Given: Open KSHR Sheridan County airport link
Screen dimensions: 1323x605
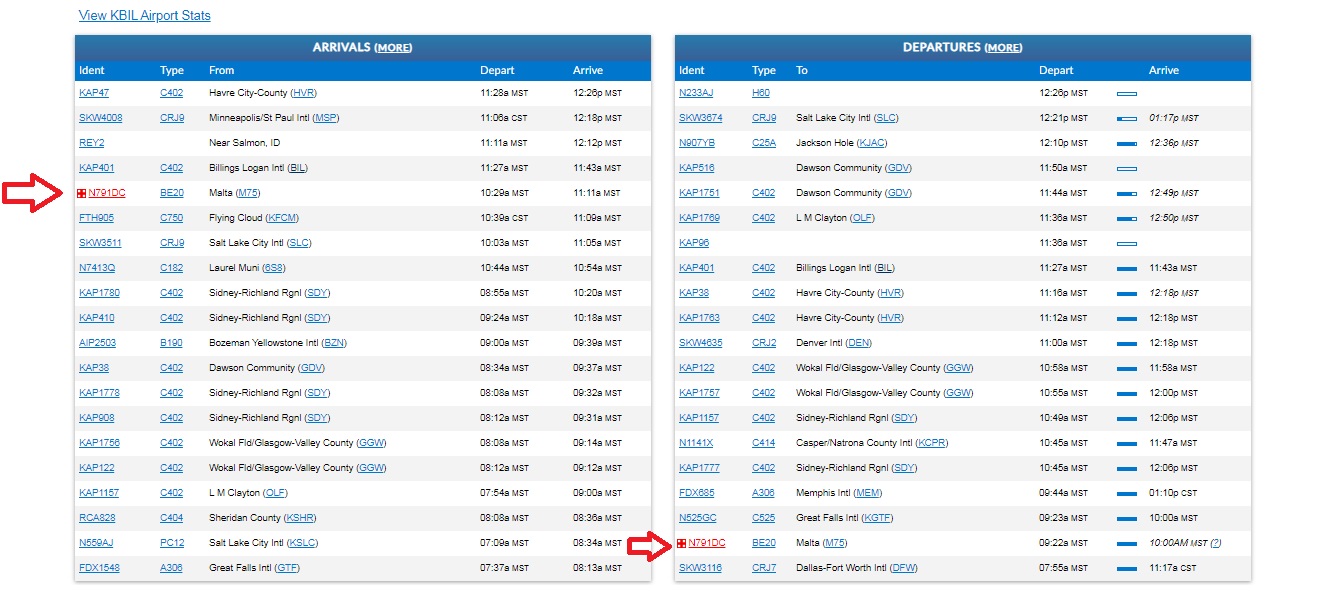Looking at the screenshot, I should click(301, 518).
